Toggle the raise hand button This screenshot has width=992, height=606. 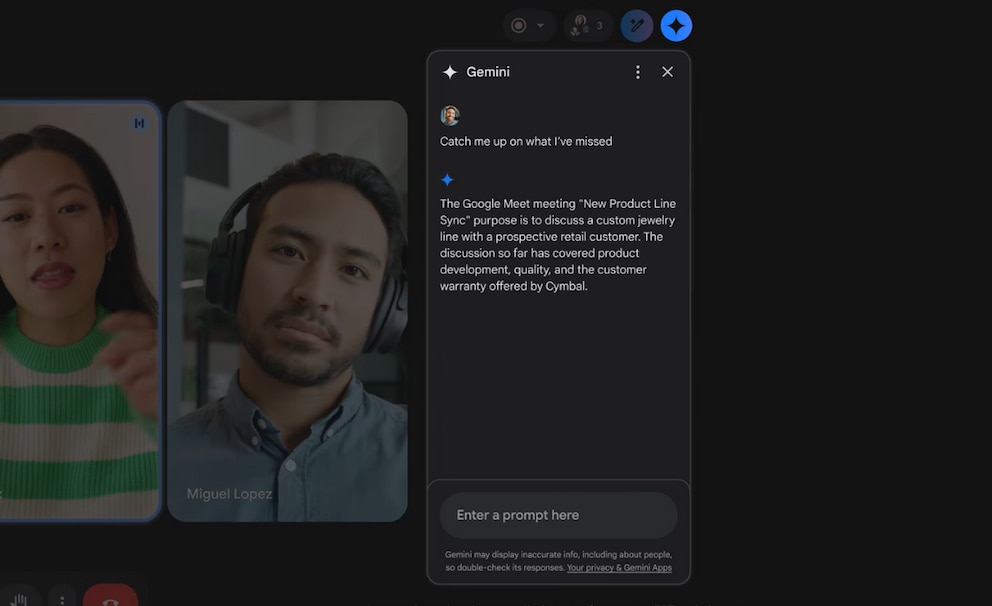click(19, 598)
